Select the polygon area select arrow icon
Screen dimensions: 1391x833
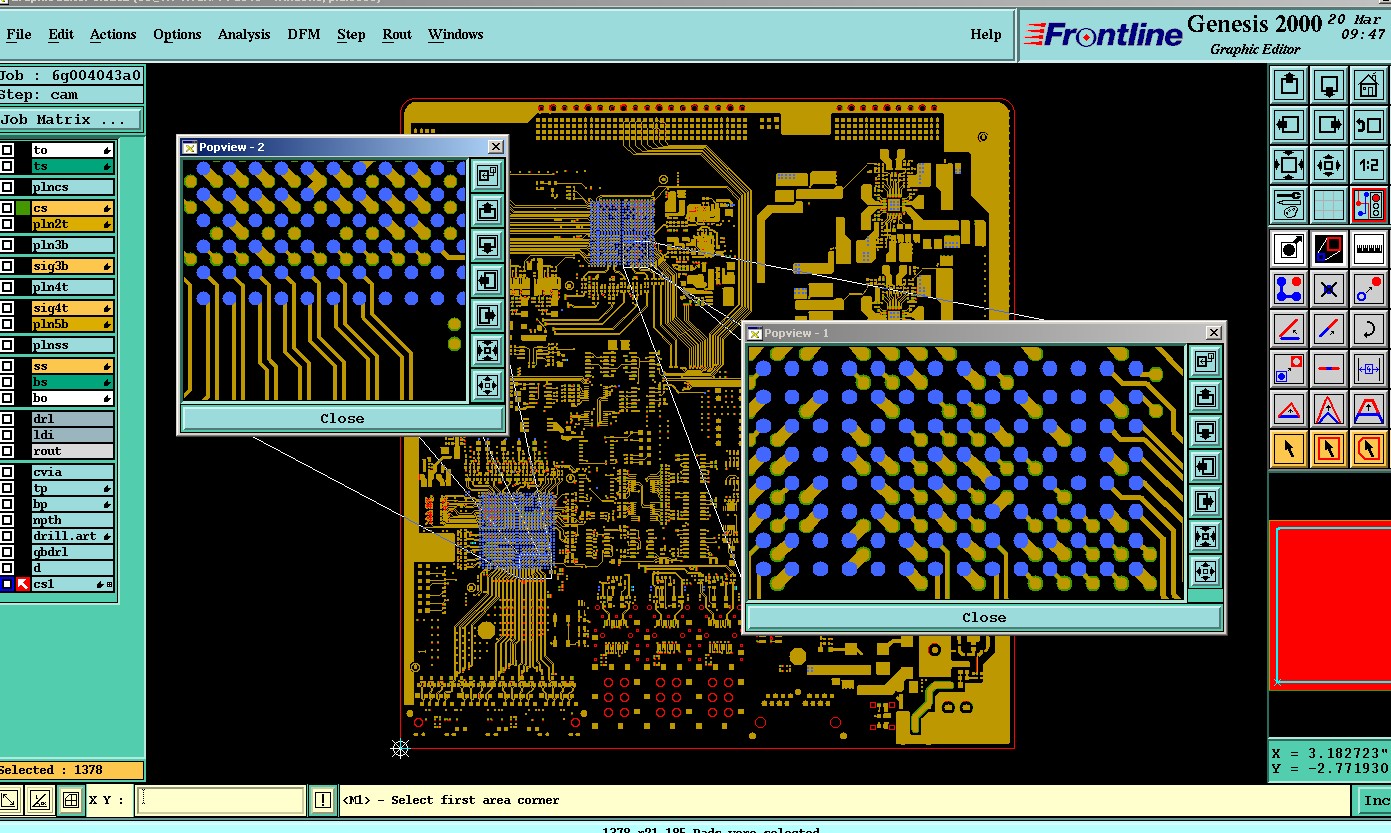[1367, 448]
